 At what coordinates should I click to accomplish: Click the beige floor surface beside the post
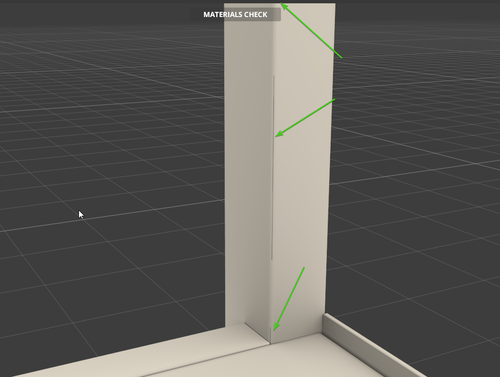(x=300, y=360)
